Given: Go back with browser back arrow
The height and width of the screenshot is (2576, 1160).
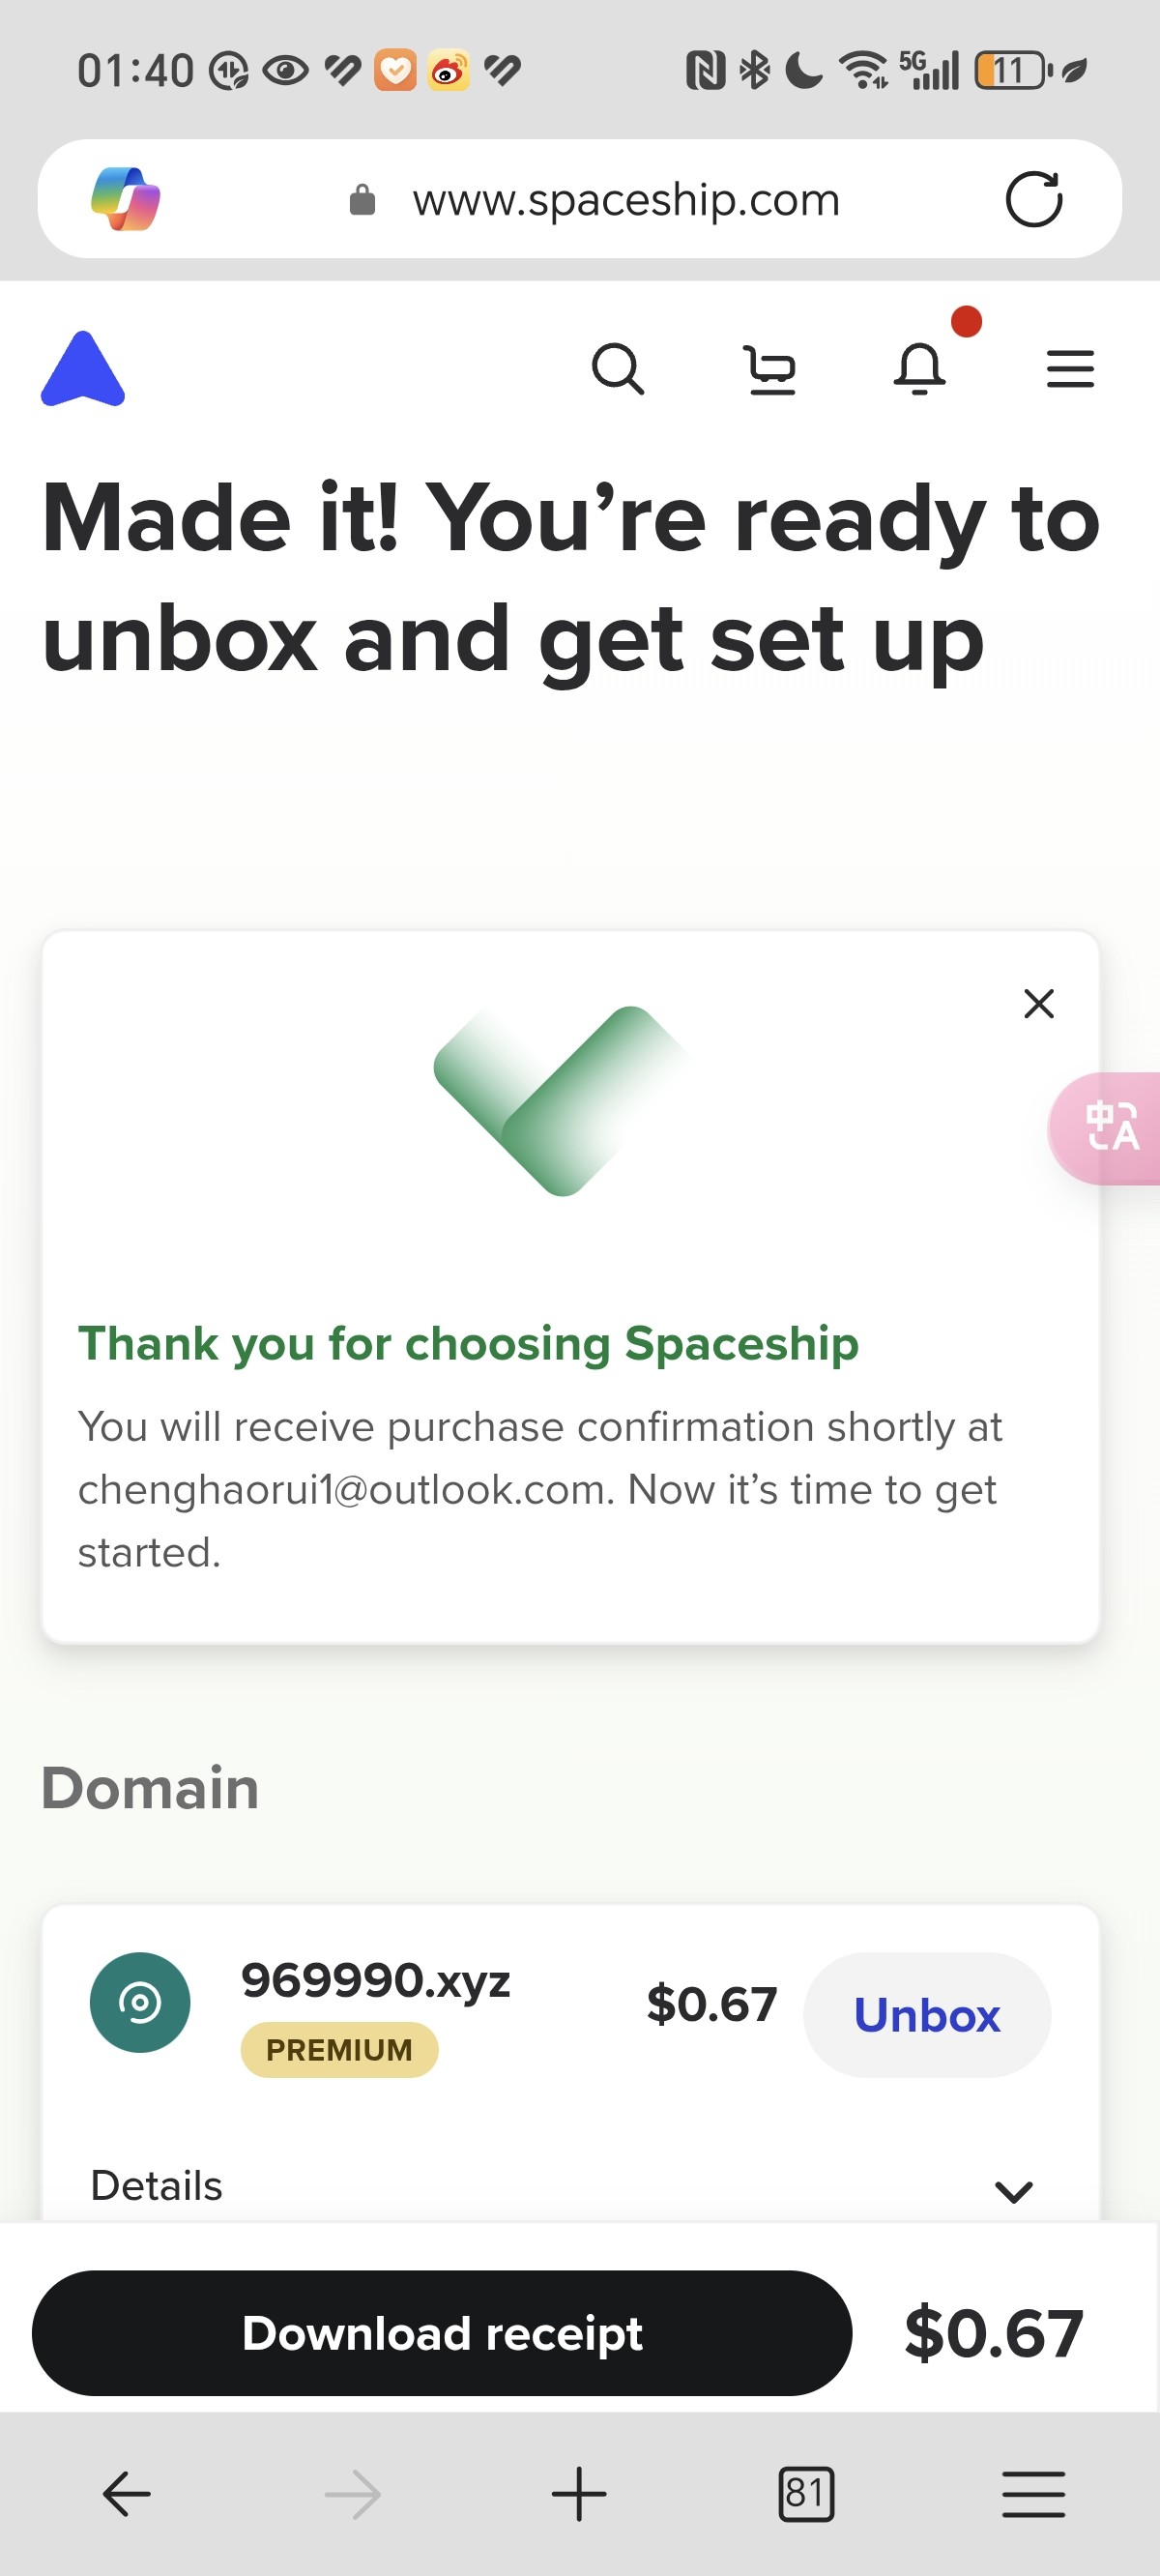Looking at the screenshot, I should coord(127,2493).
